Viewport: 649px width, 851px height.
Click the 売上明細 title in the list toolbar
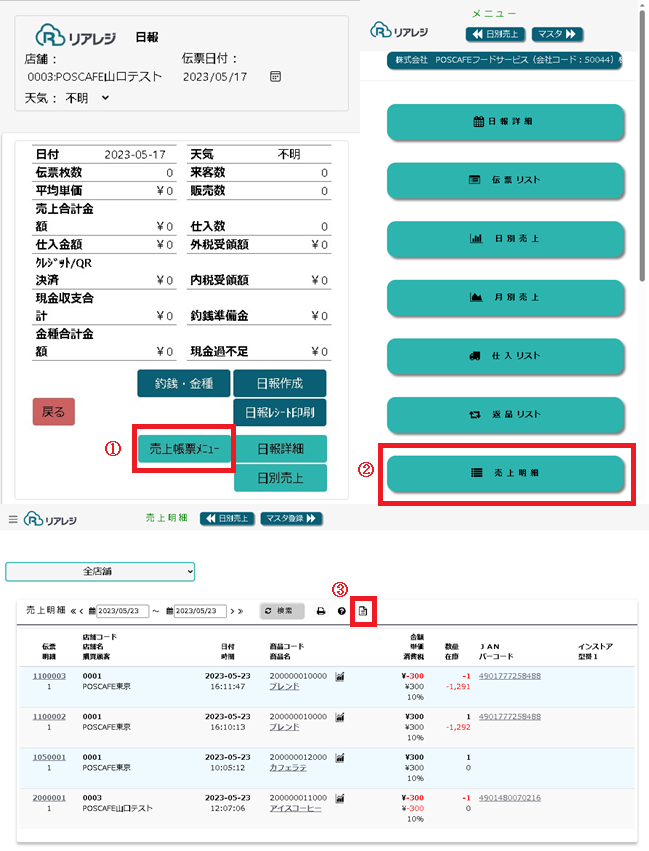[x=46, y=611]
